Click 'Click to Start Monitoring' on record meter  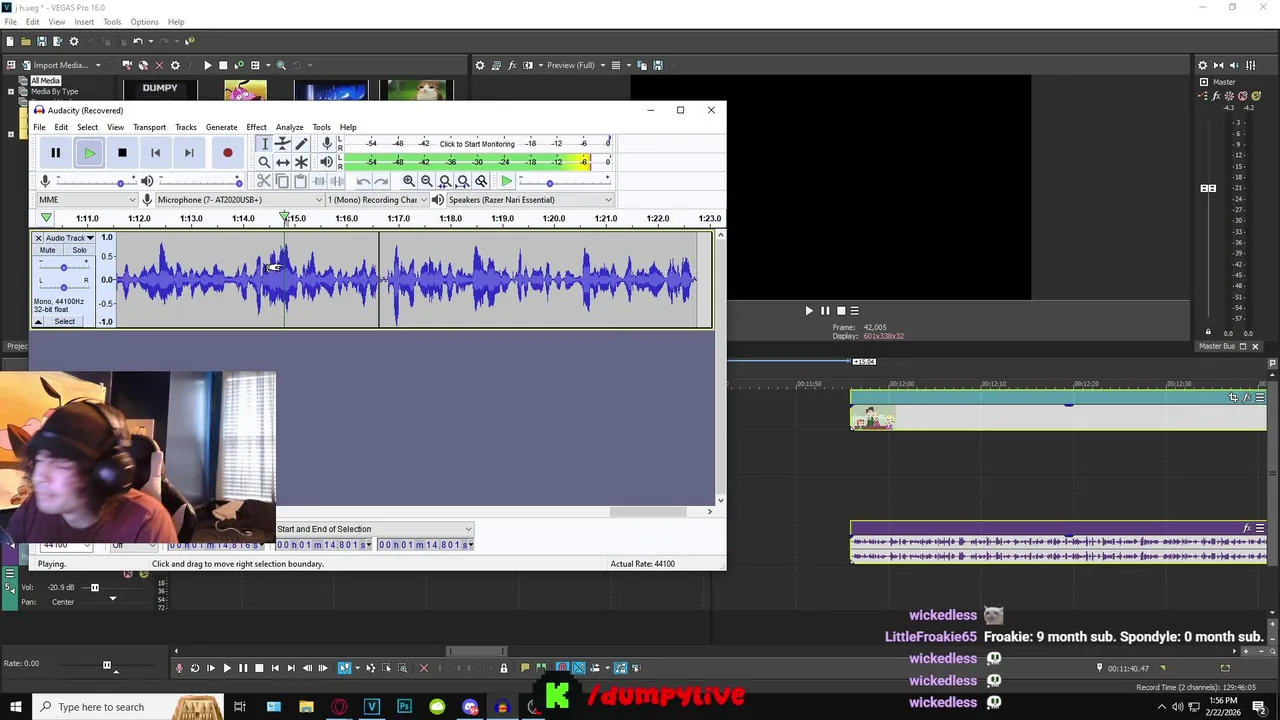click(477, 144)
